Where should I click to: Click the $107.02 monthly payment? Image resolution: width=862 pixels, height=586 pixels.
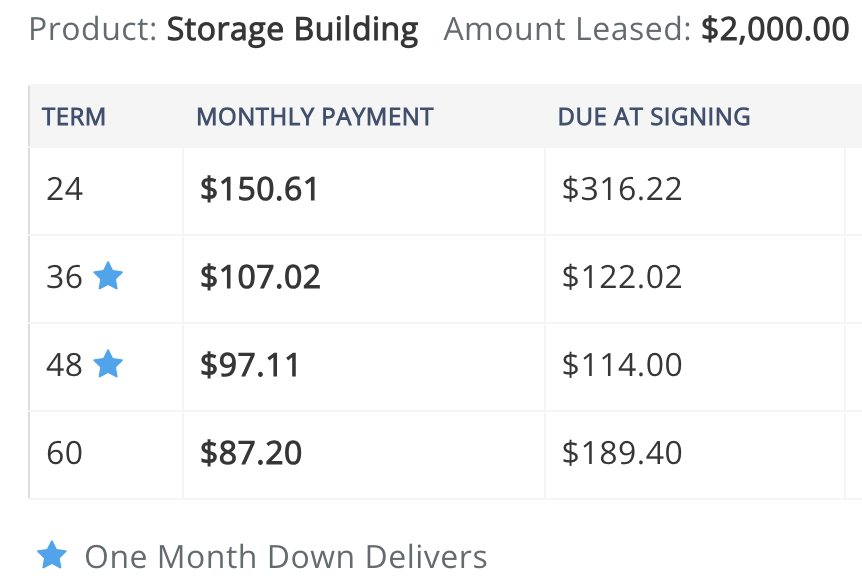click(260, 277)
